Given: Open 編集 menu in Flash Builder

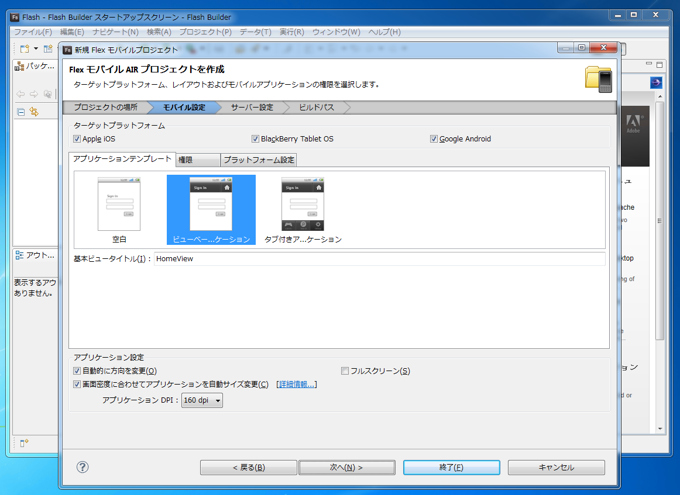Looking at the screenshot, I should point(72,32).
